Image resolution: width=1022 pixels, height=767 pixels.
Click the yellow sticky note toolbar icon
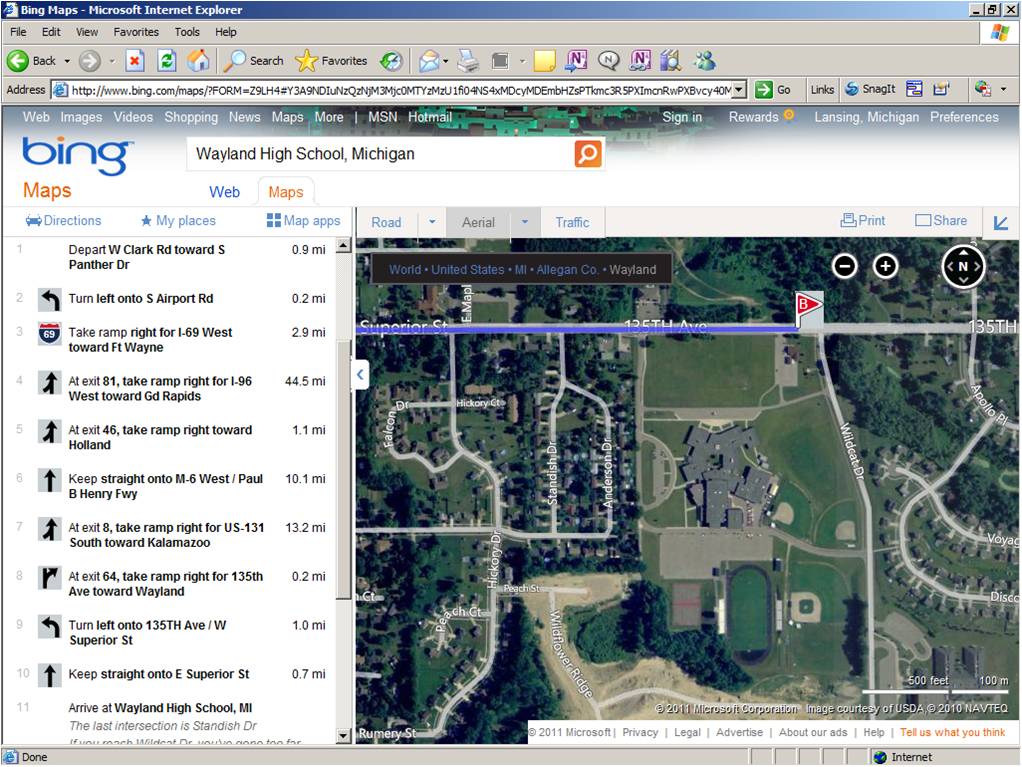[544, 61]
